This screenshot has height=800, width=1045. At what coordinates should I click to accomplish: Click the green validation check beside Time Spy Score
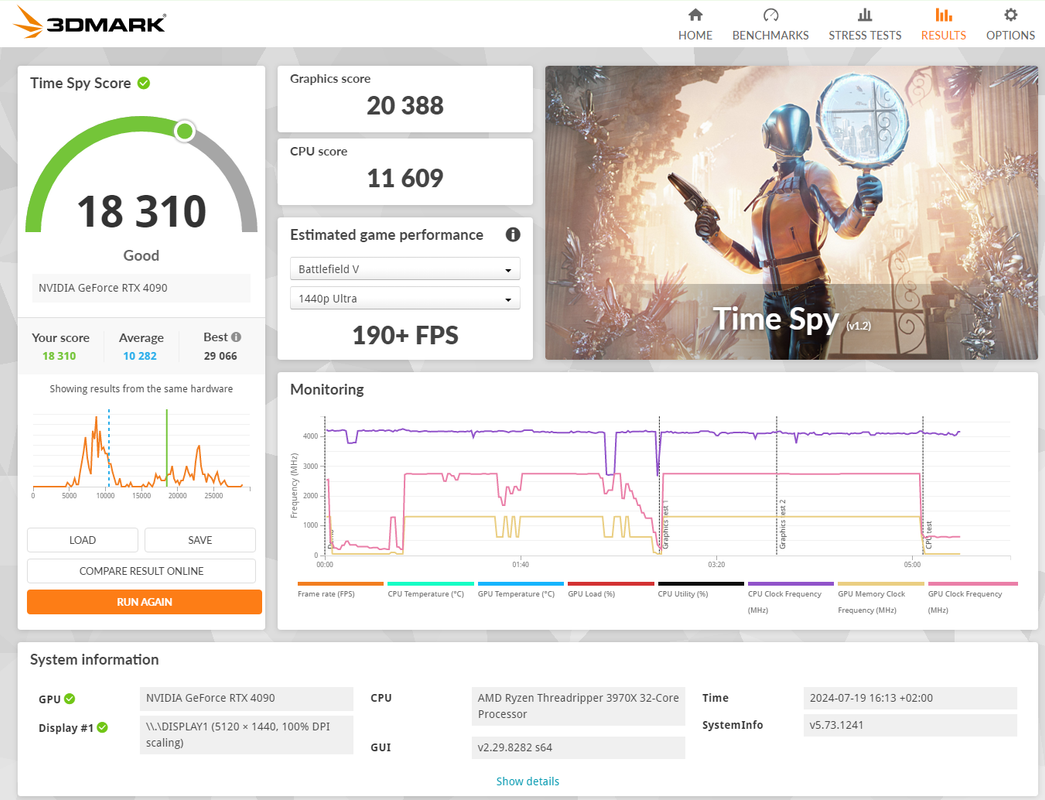coord(144,83)
